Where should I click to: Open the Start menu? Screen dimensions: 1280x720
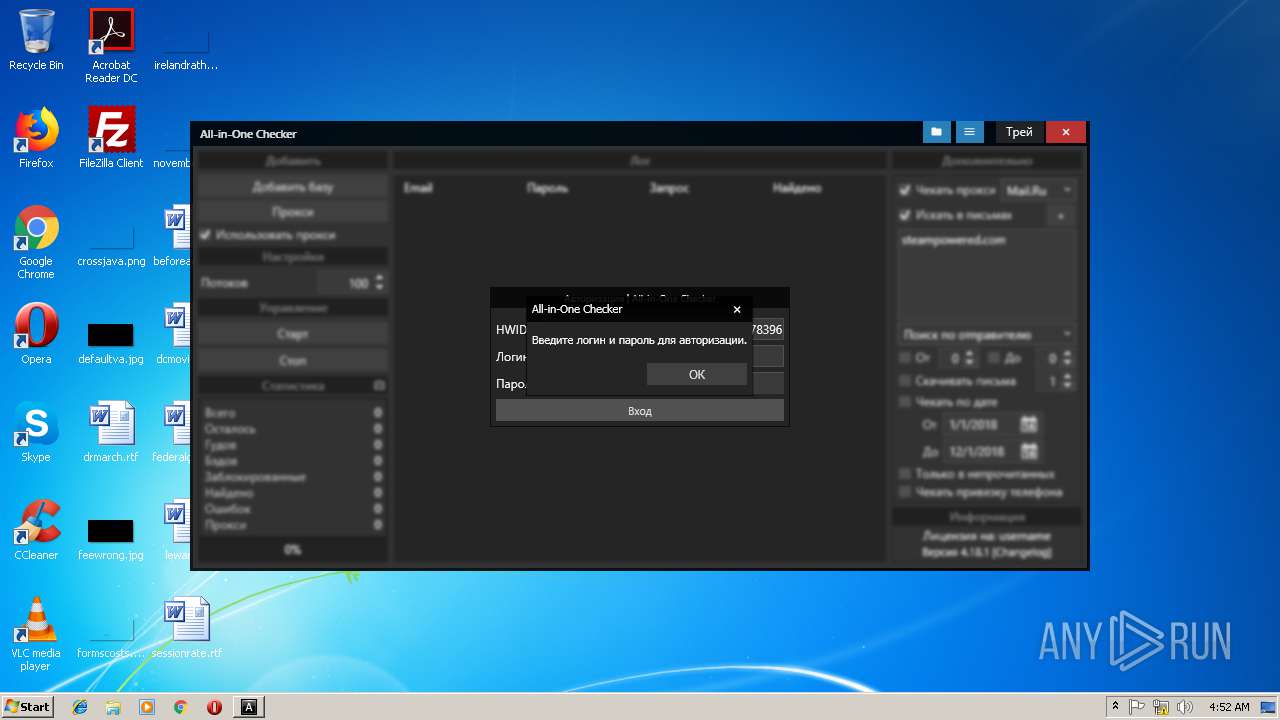(x=28, y=706)
